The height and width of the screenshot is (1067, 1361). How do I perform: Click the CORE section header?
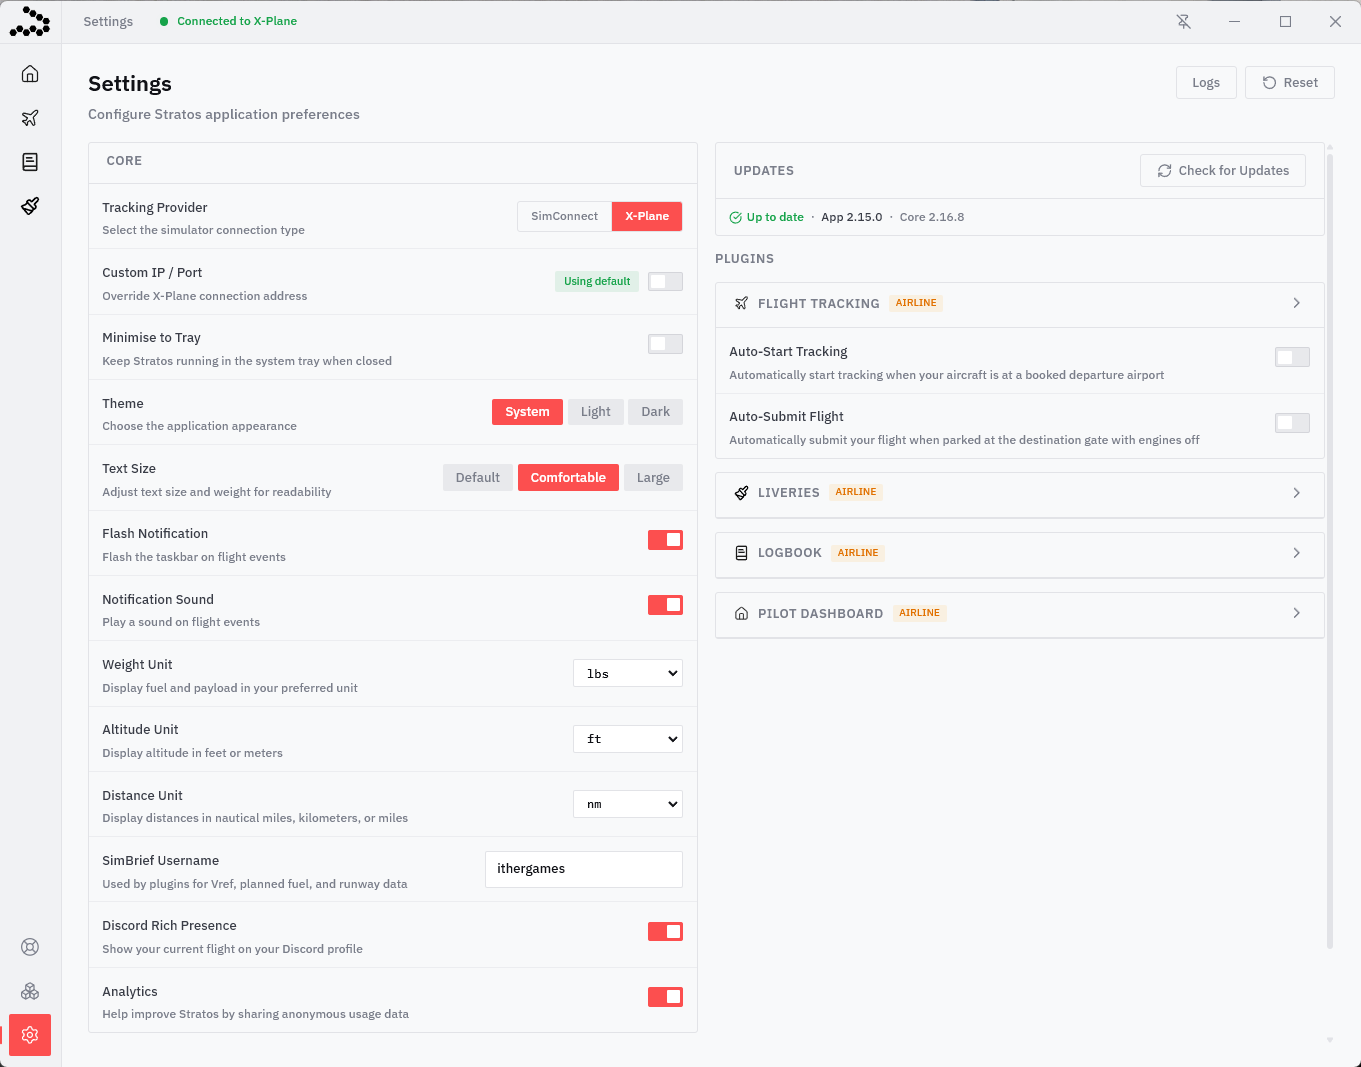124,161
